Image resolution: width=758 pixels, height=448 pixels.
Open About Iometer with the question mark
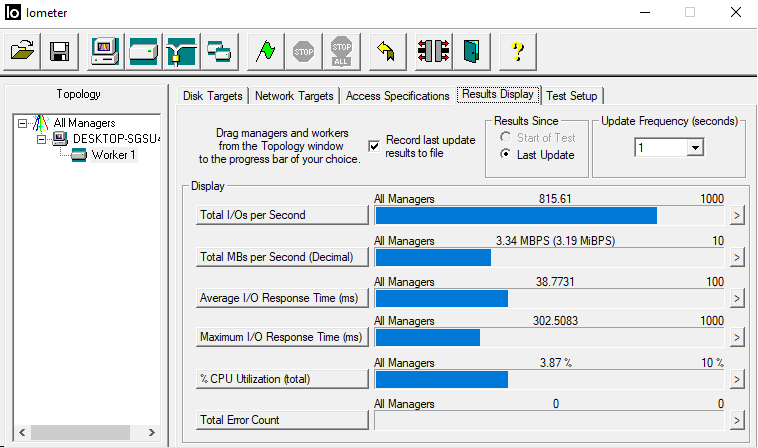(517, 51)
